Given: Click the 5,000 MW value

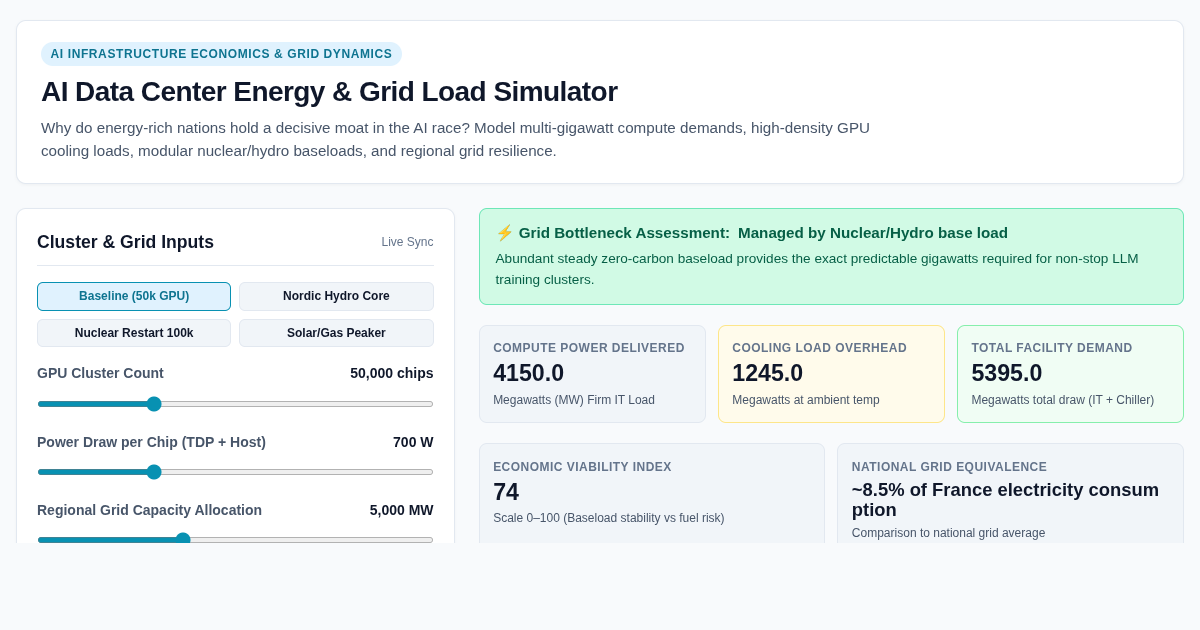Looking at the screenshot, I should click(x=402, y=510).
